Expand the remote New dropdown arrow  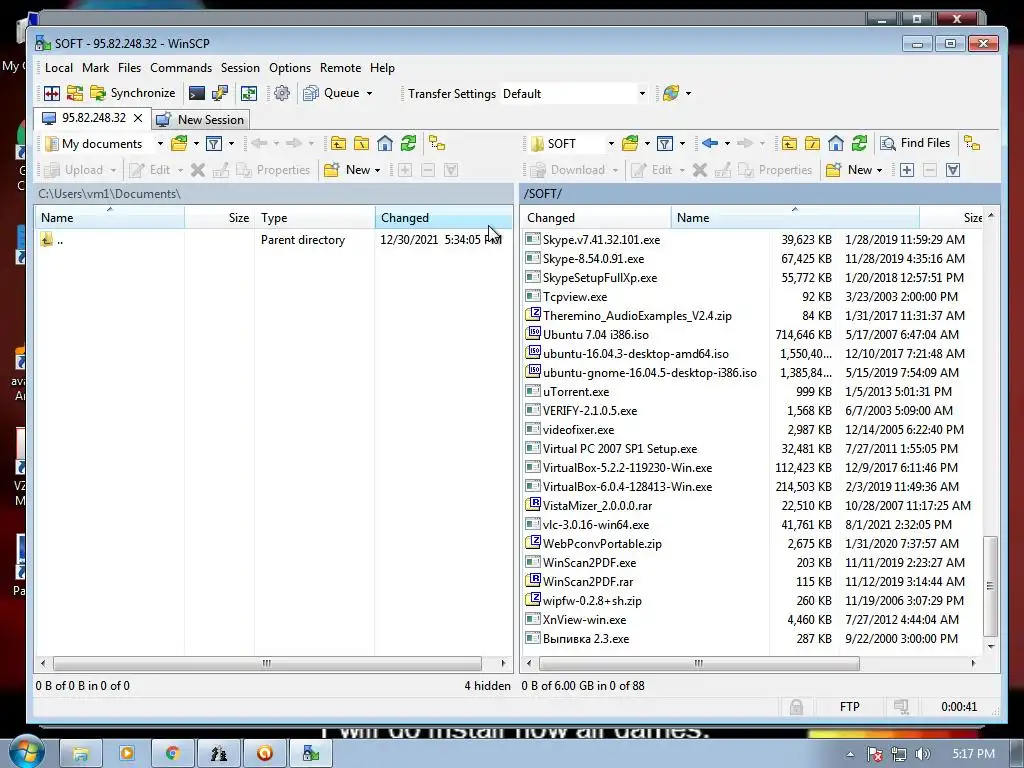pos(880,170)
